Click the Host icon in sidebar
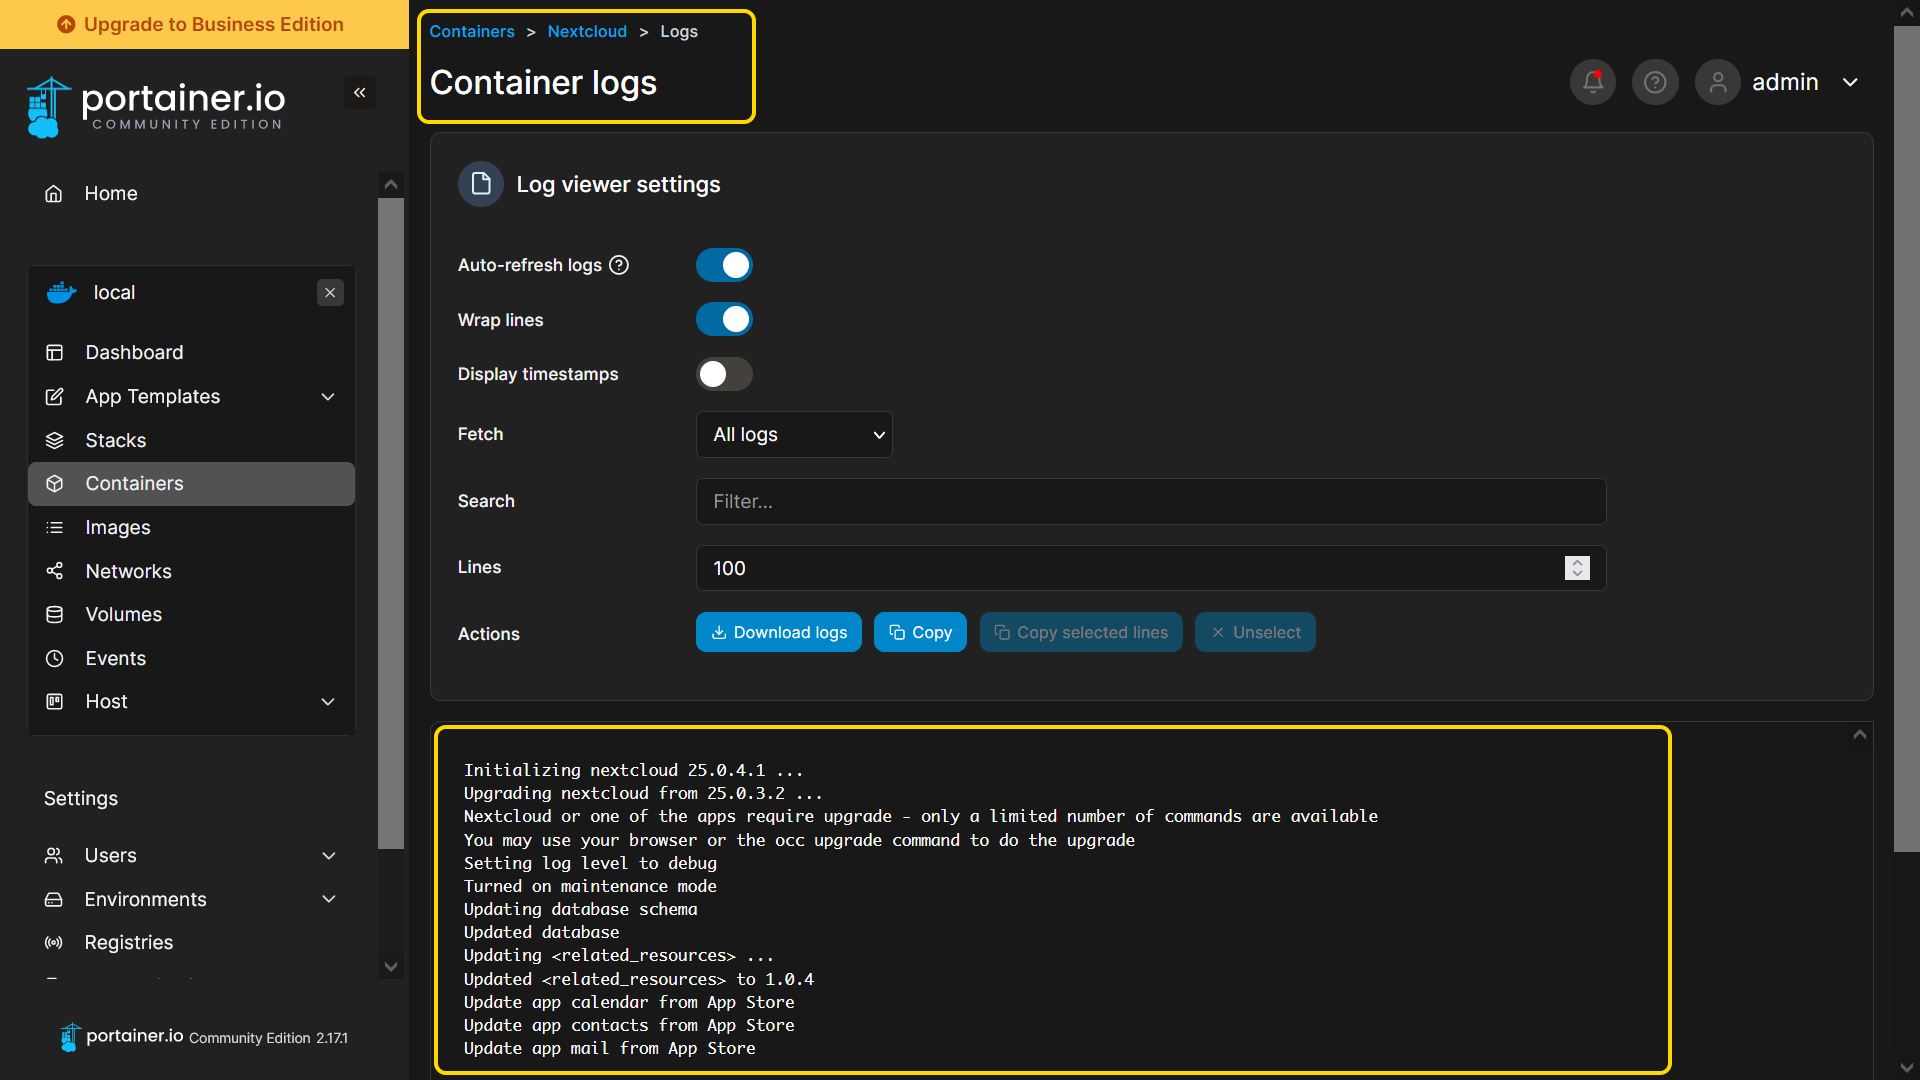Viewport: 1920px width, 1080px height. pos(55,702)
